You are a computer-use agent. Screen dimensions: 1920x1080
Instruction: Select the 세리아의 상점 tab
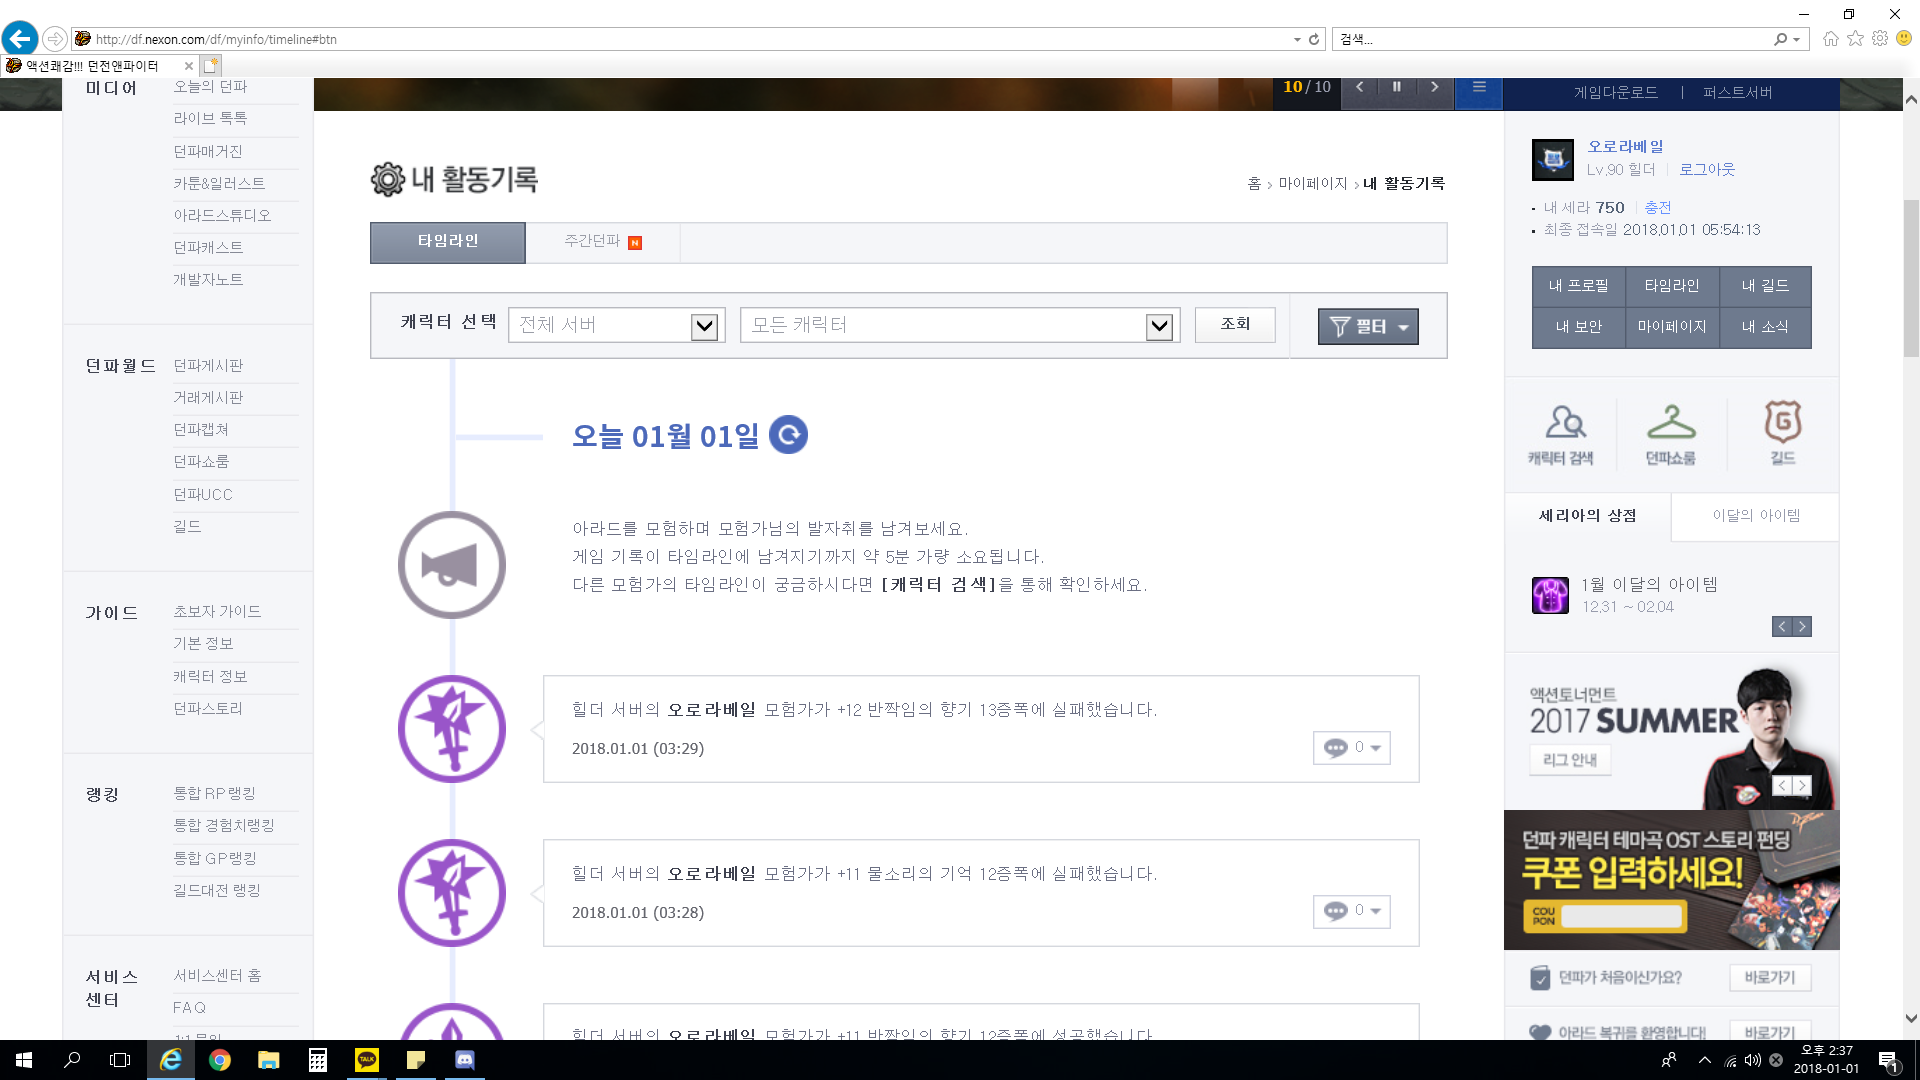[1587, 516]
